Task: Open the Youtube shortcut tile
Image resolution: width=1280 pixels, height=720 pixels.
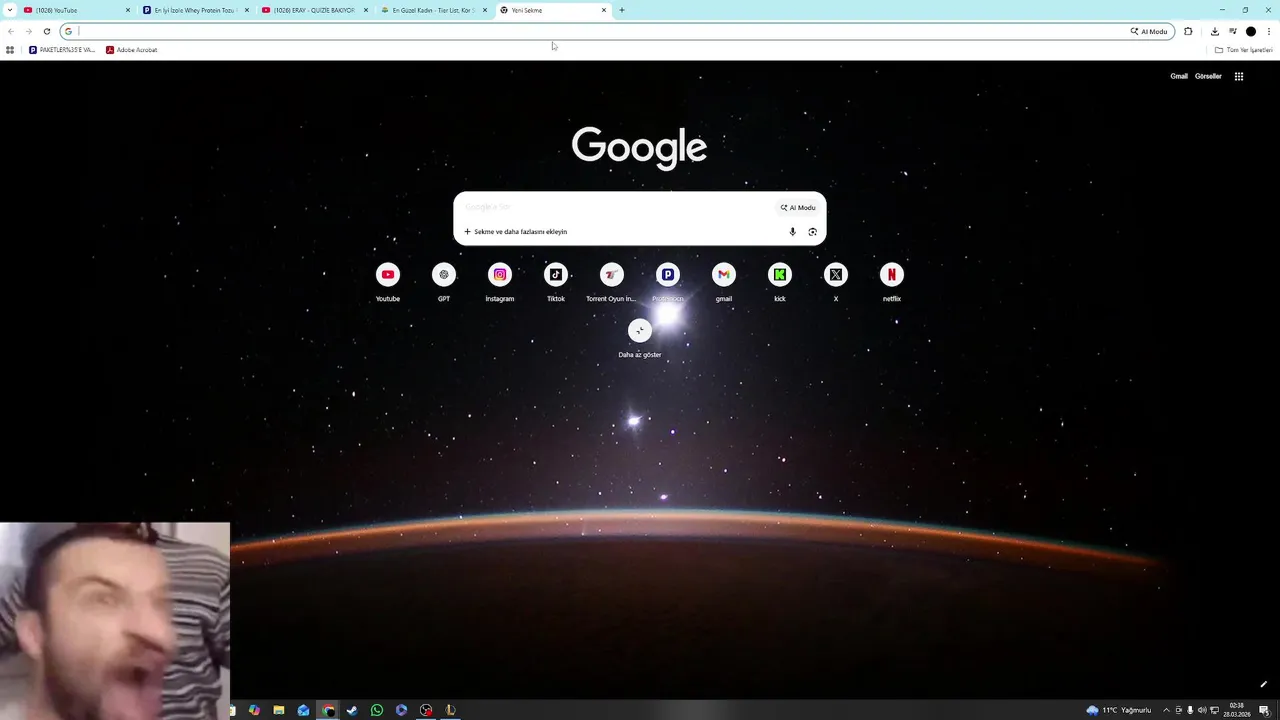Action: point(388,283)
